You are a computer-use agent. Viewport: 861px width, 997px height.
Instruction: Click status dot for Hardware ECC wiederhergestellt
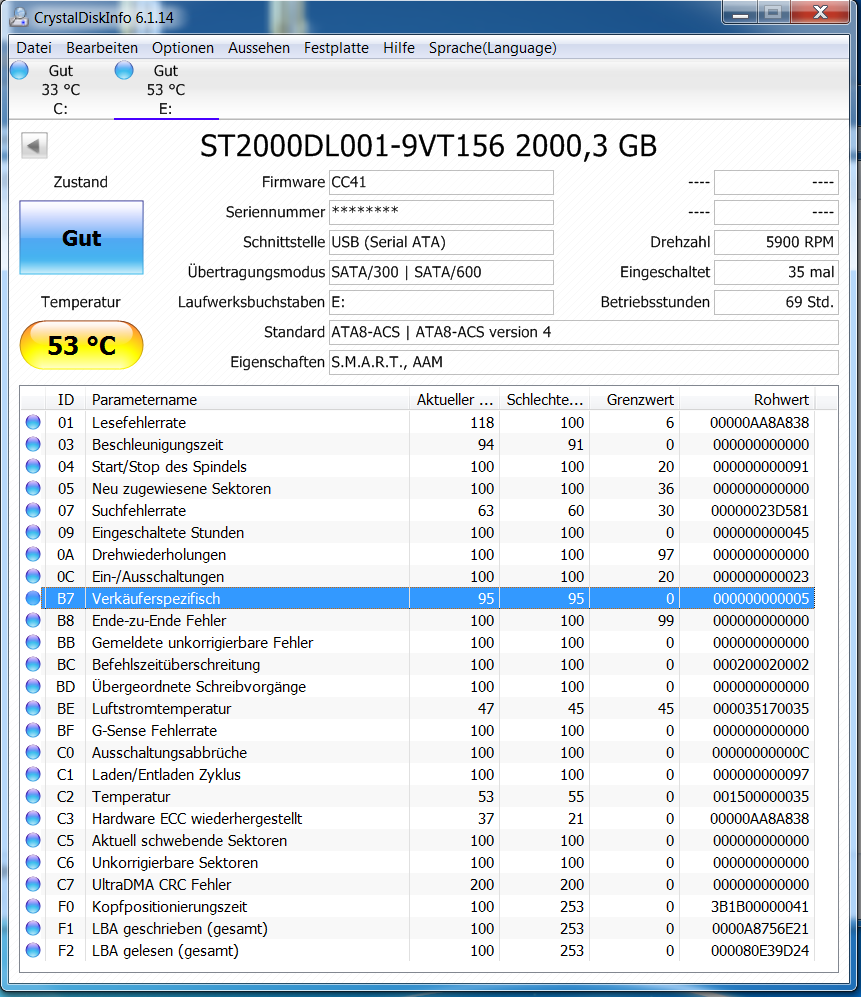[x=33, y=818]
